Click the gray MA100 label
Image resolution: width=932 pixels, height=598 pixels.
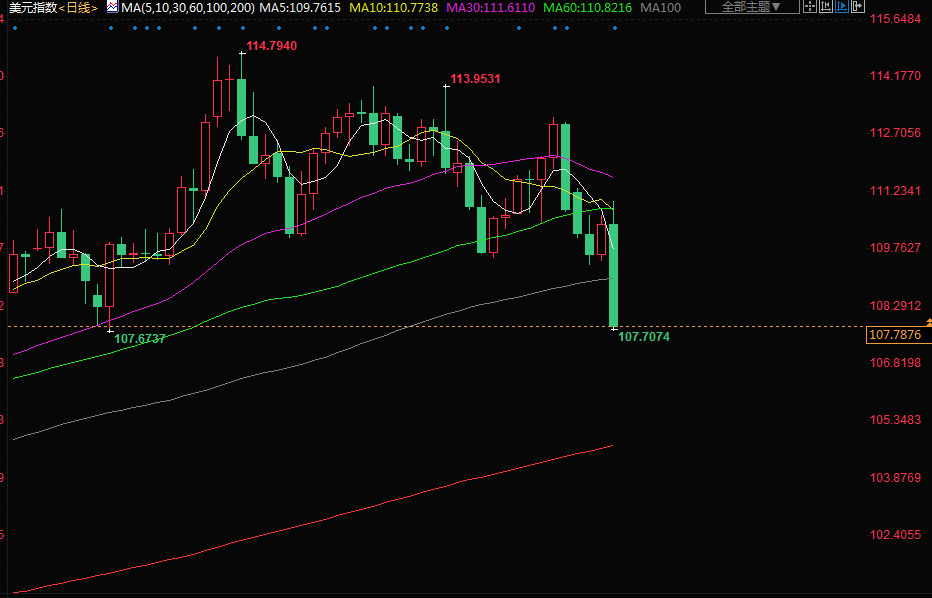pyautogui.click(x=661, y=8)
